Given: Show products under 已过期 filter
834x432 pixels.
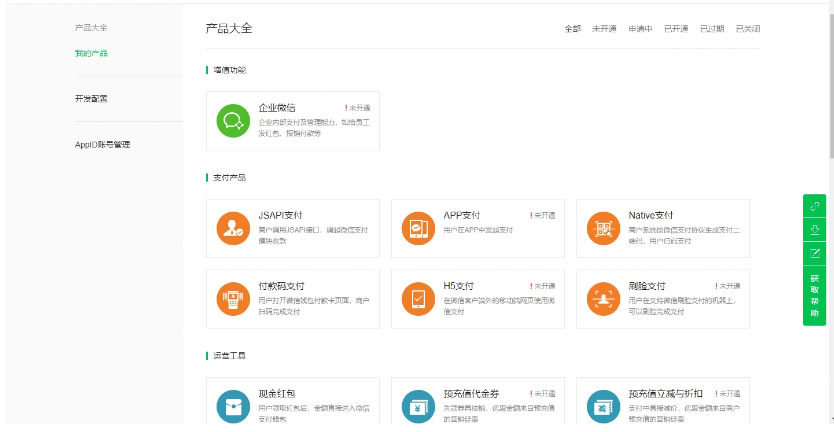Looking at the screenshot, I should [x=712, y=29].
